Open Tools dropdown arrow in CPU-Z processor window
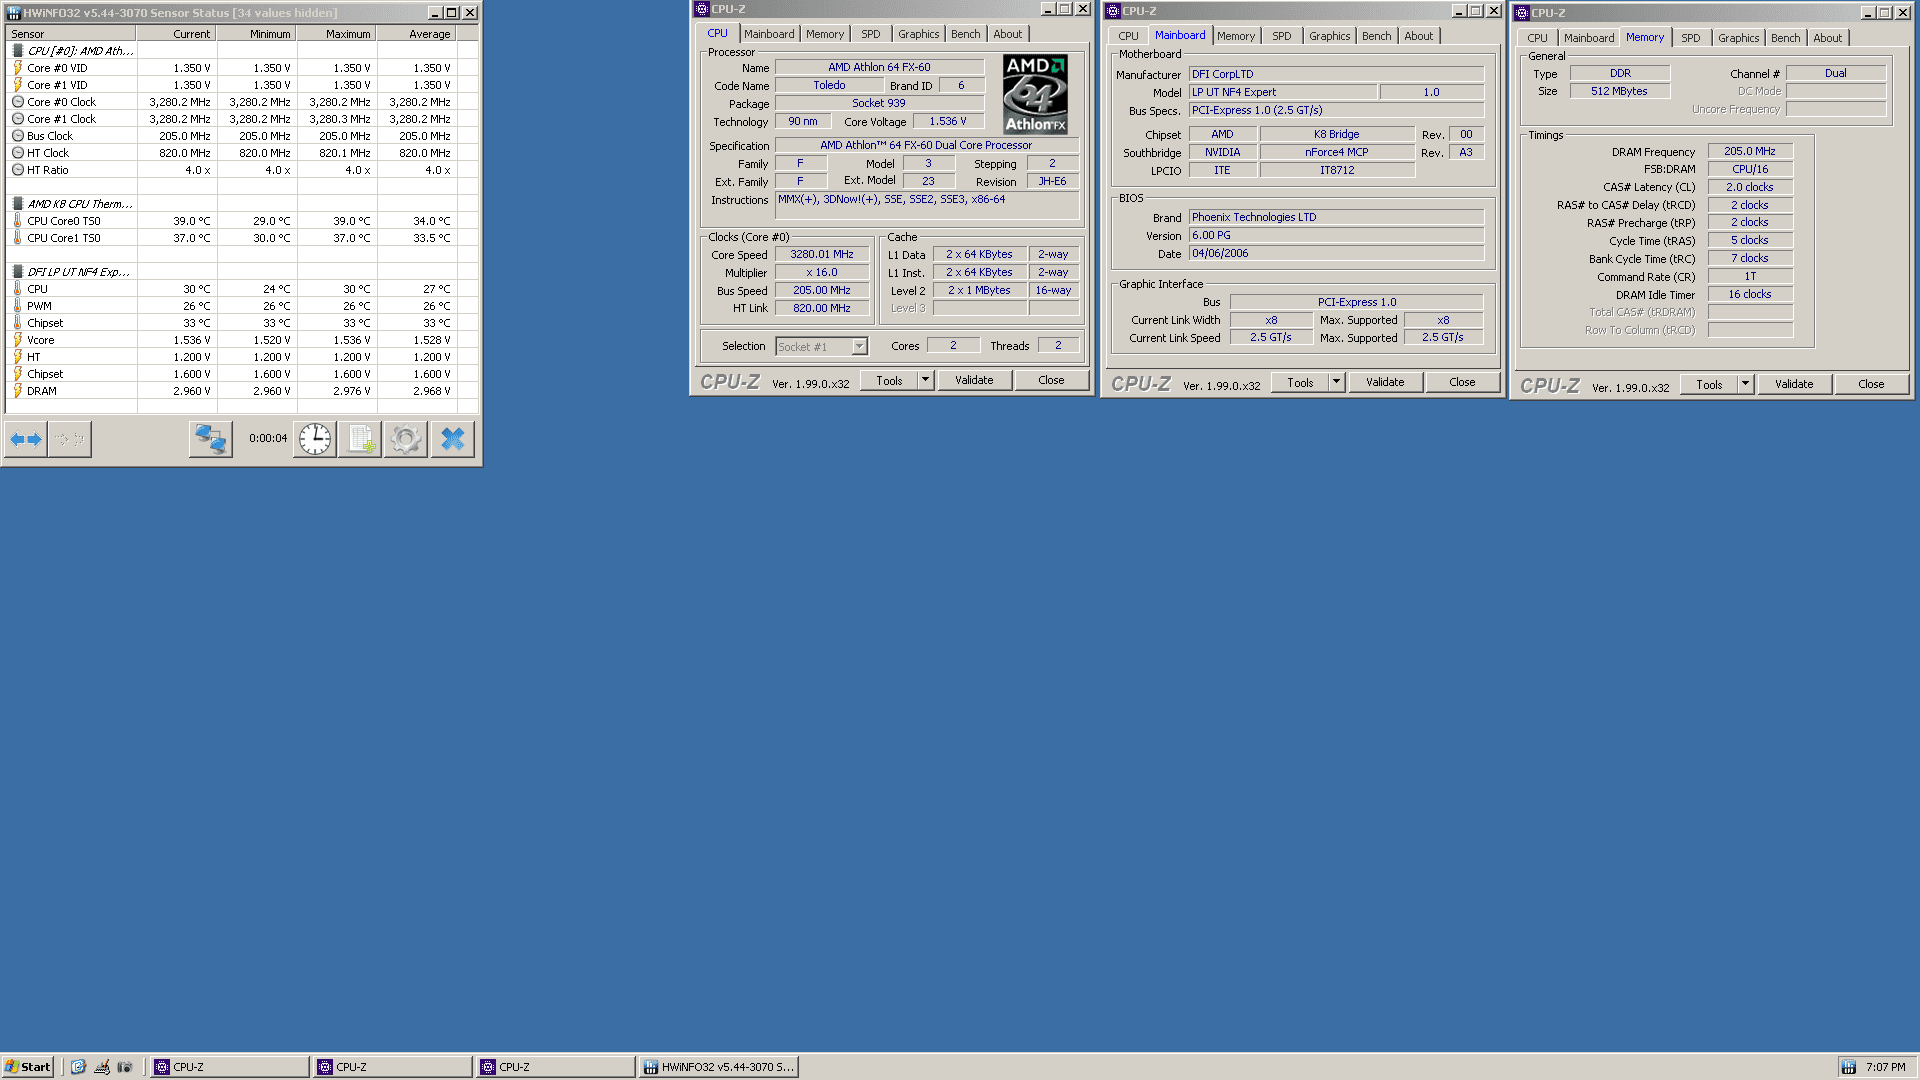 tap(925, 380)
